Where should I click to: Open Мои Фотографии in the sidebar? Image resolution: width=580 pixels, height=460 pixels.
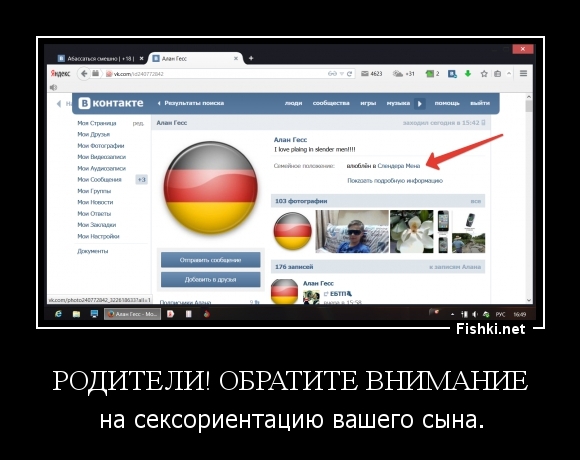click(101, 146)
